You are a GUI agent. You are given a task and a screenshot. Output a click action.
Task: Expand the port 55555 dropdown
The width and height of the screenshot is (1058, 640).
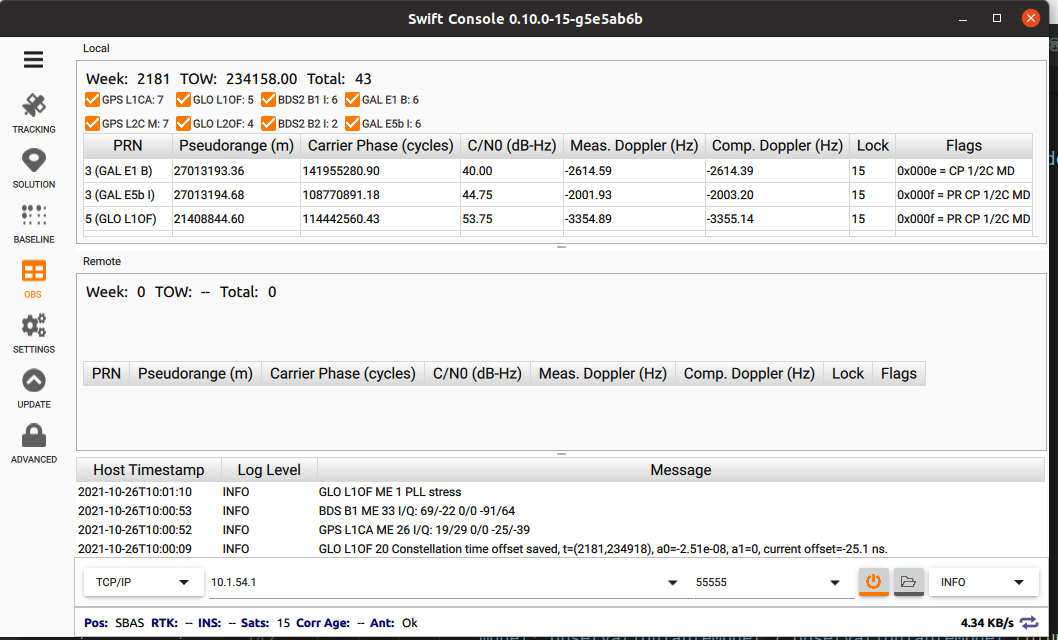[x=835, y=583]
